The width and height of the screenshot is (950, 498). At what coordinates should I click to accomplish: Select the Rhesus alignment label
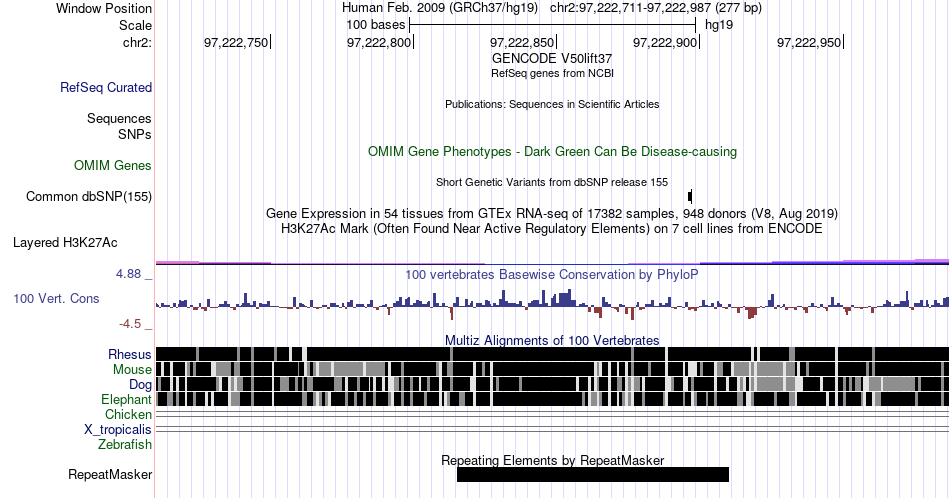(130, 354)
